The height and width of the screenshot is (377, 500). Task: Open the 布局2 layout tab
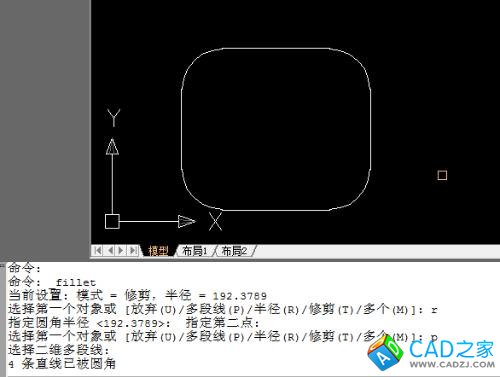coord(235,251)
